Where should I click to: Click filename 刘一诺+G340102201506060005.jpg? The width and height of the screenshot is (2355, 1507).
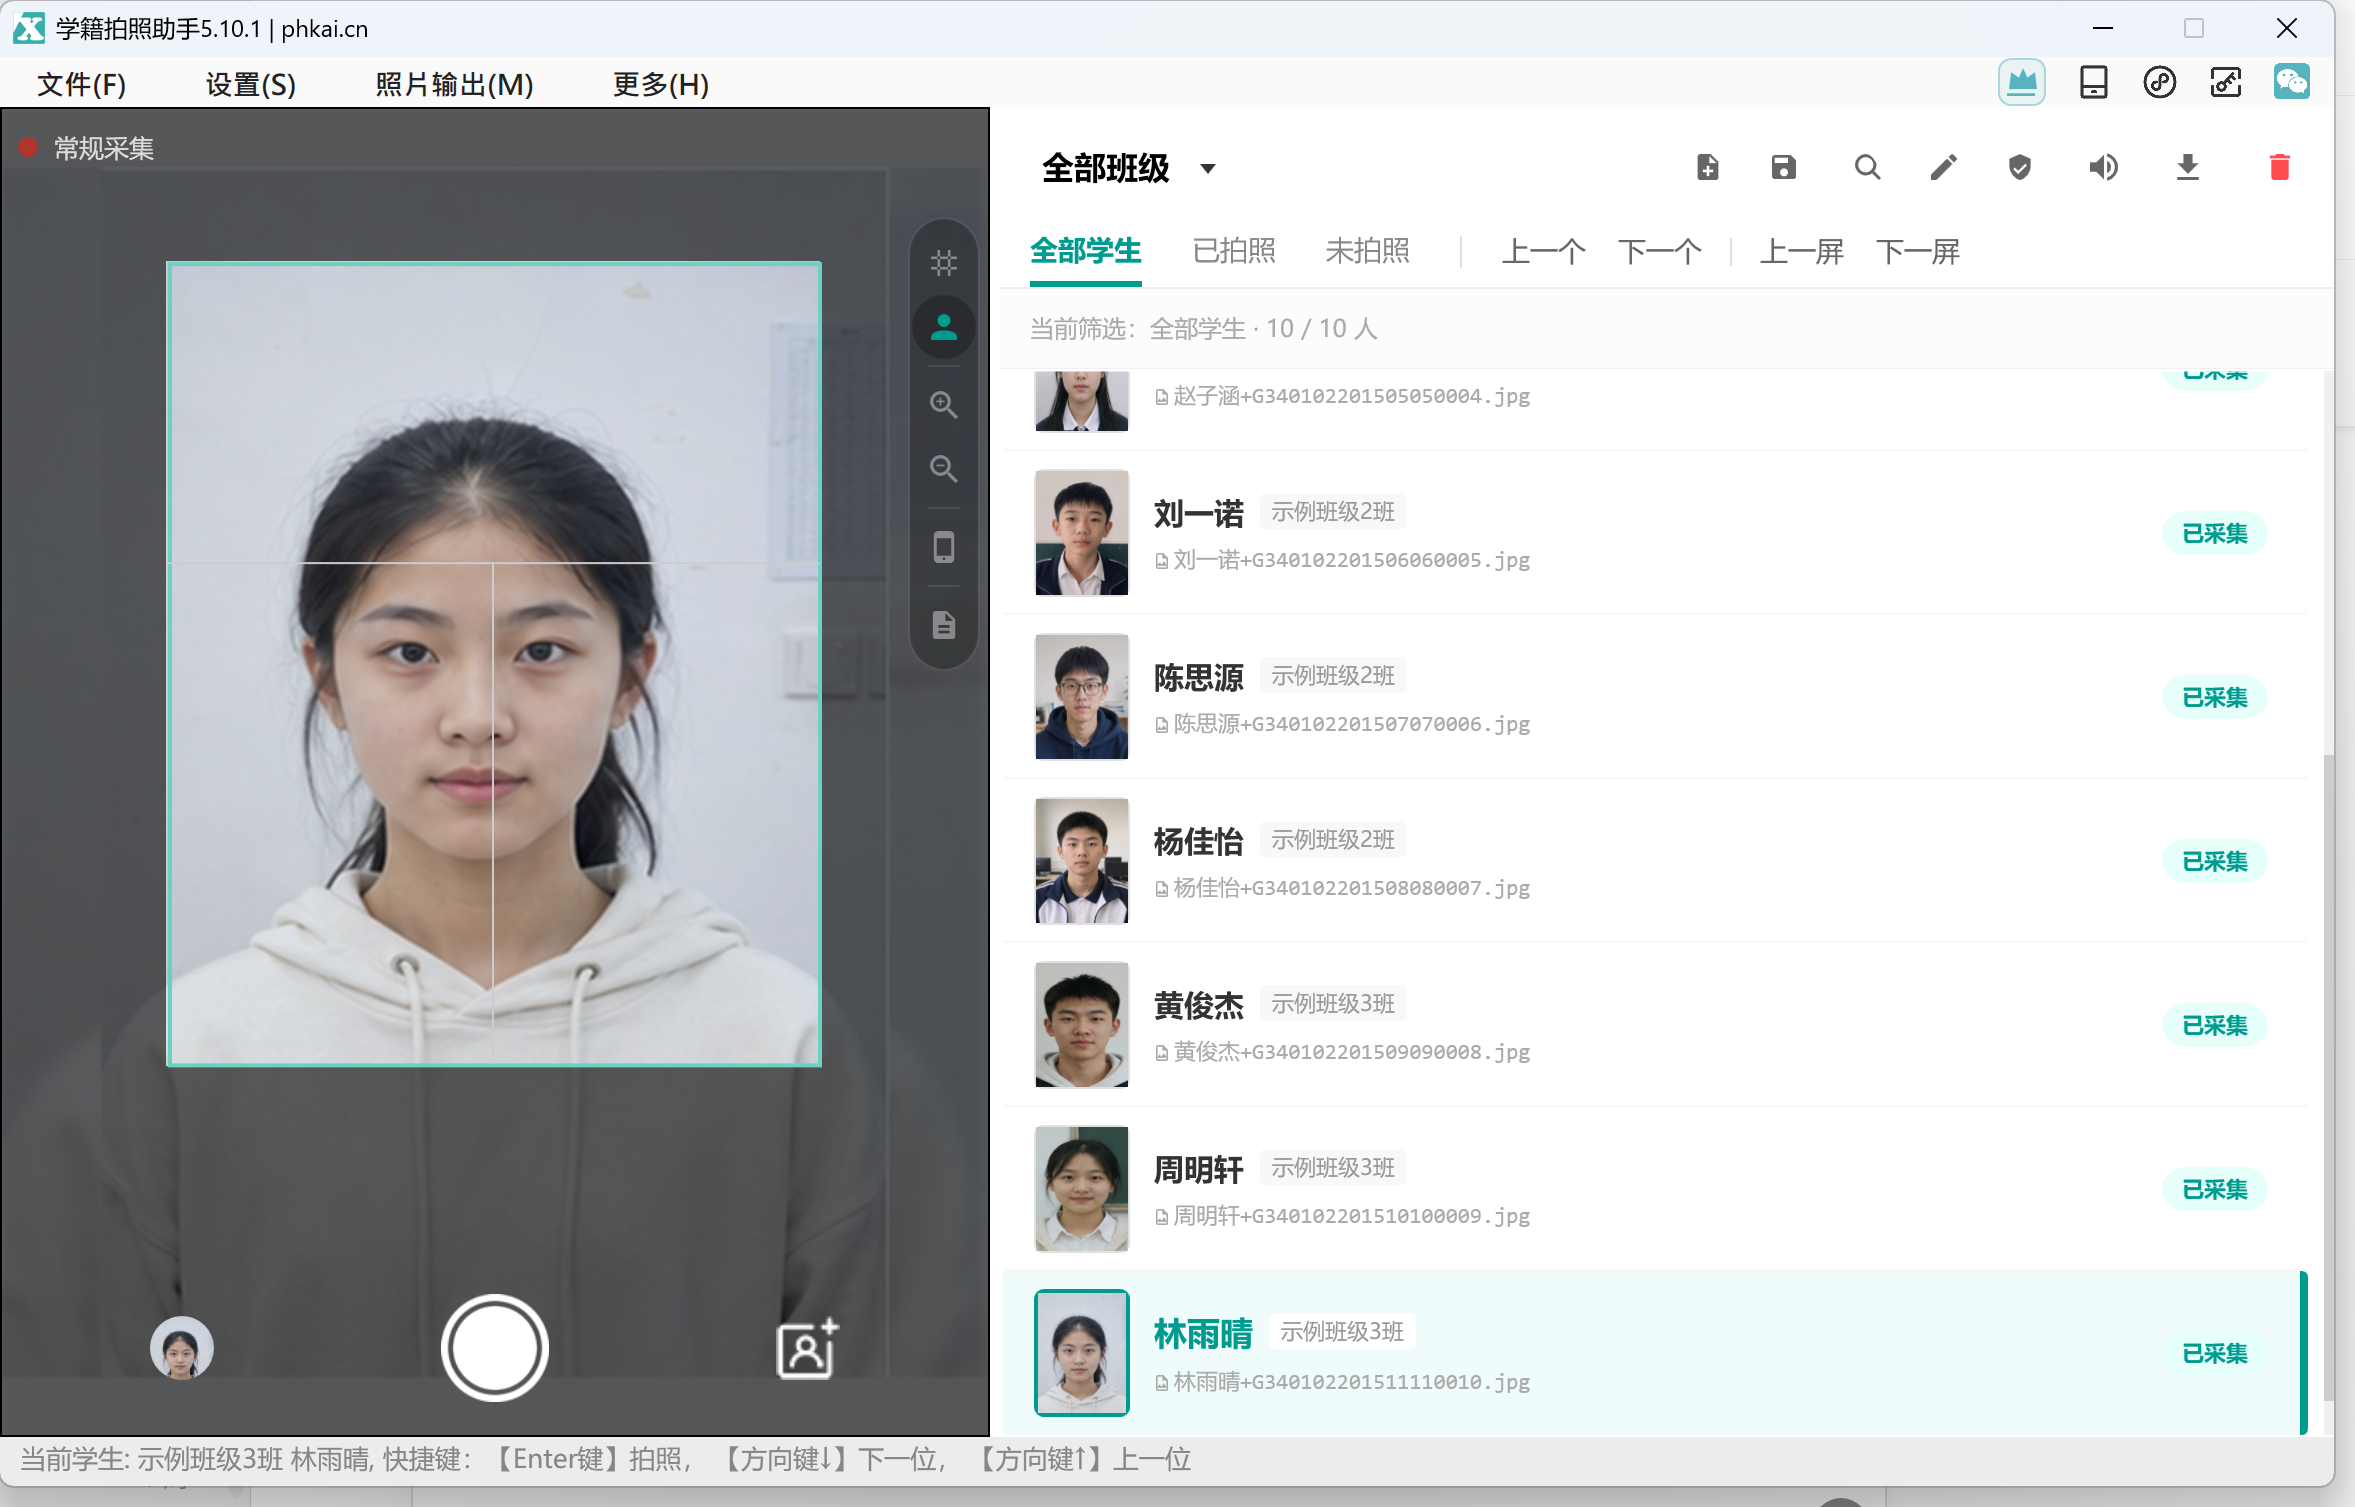coord(1351,560)
